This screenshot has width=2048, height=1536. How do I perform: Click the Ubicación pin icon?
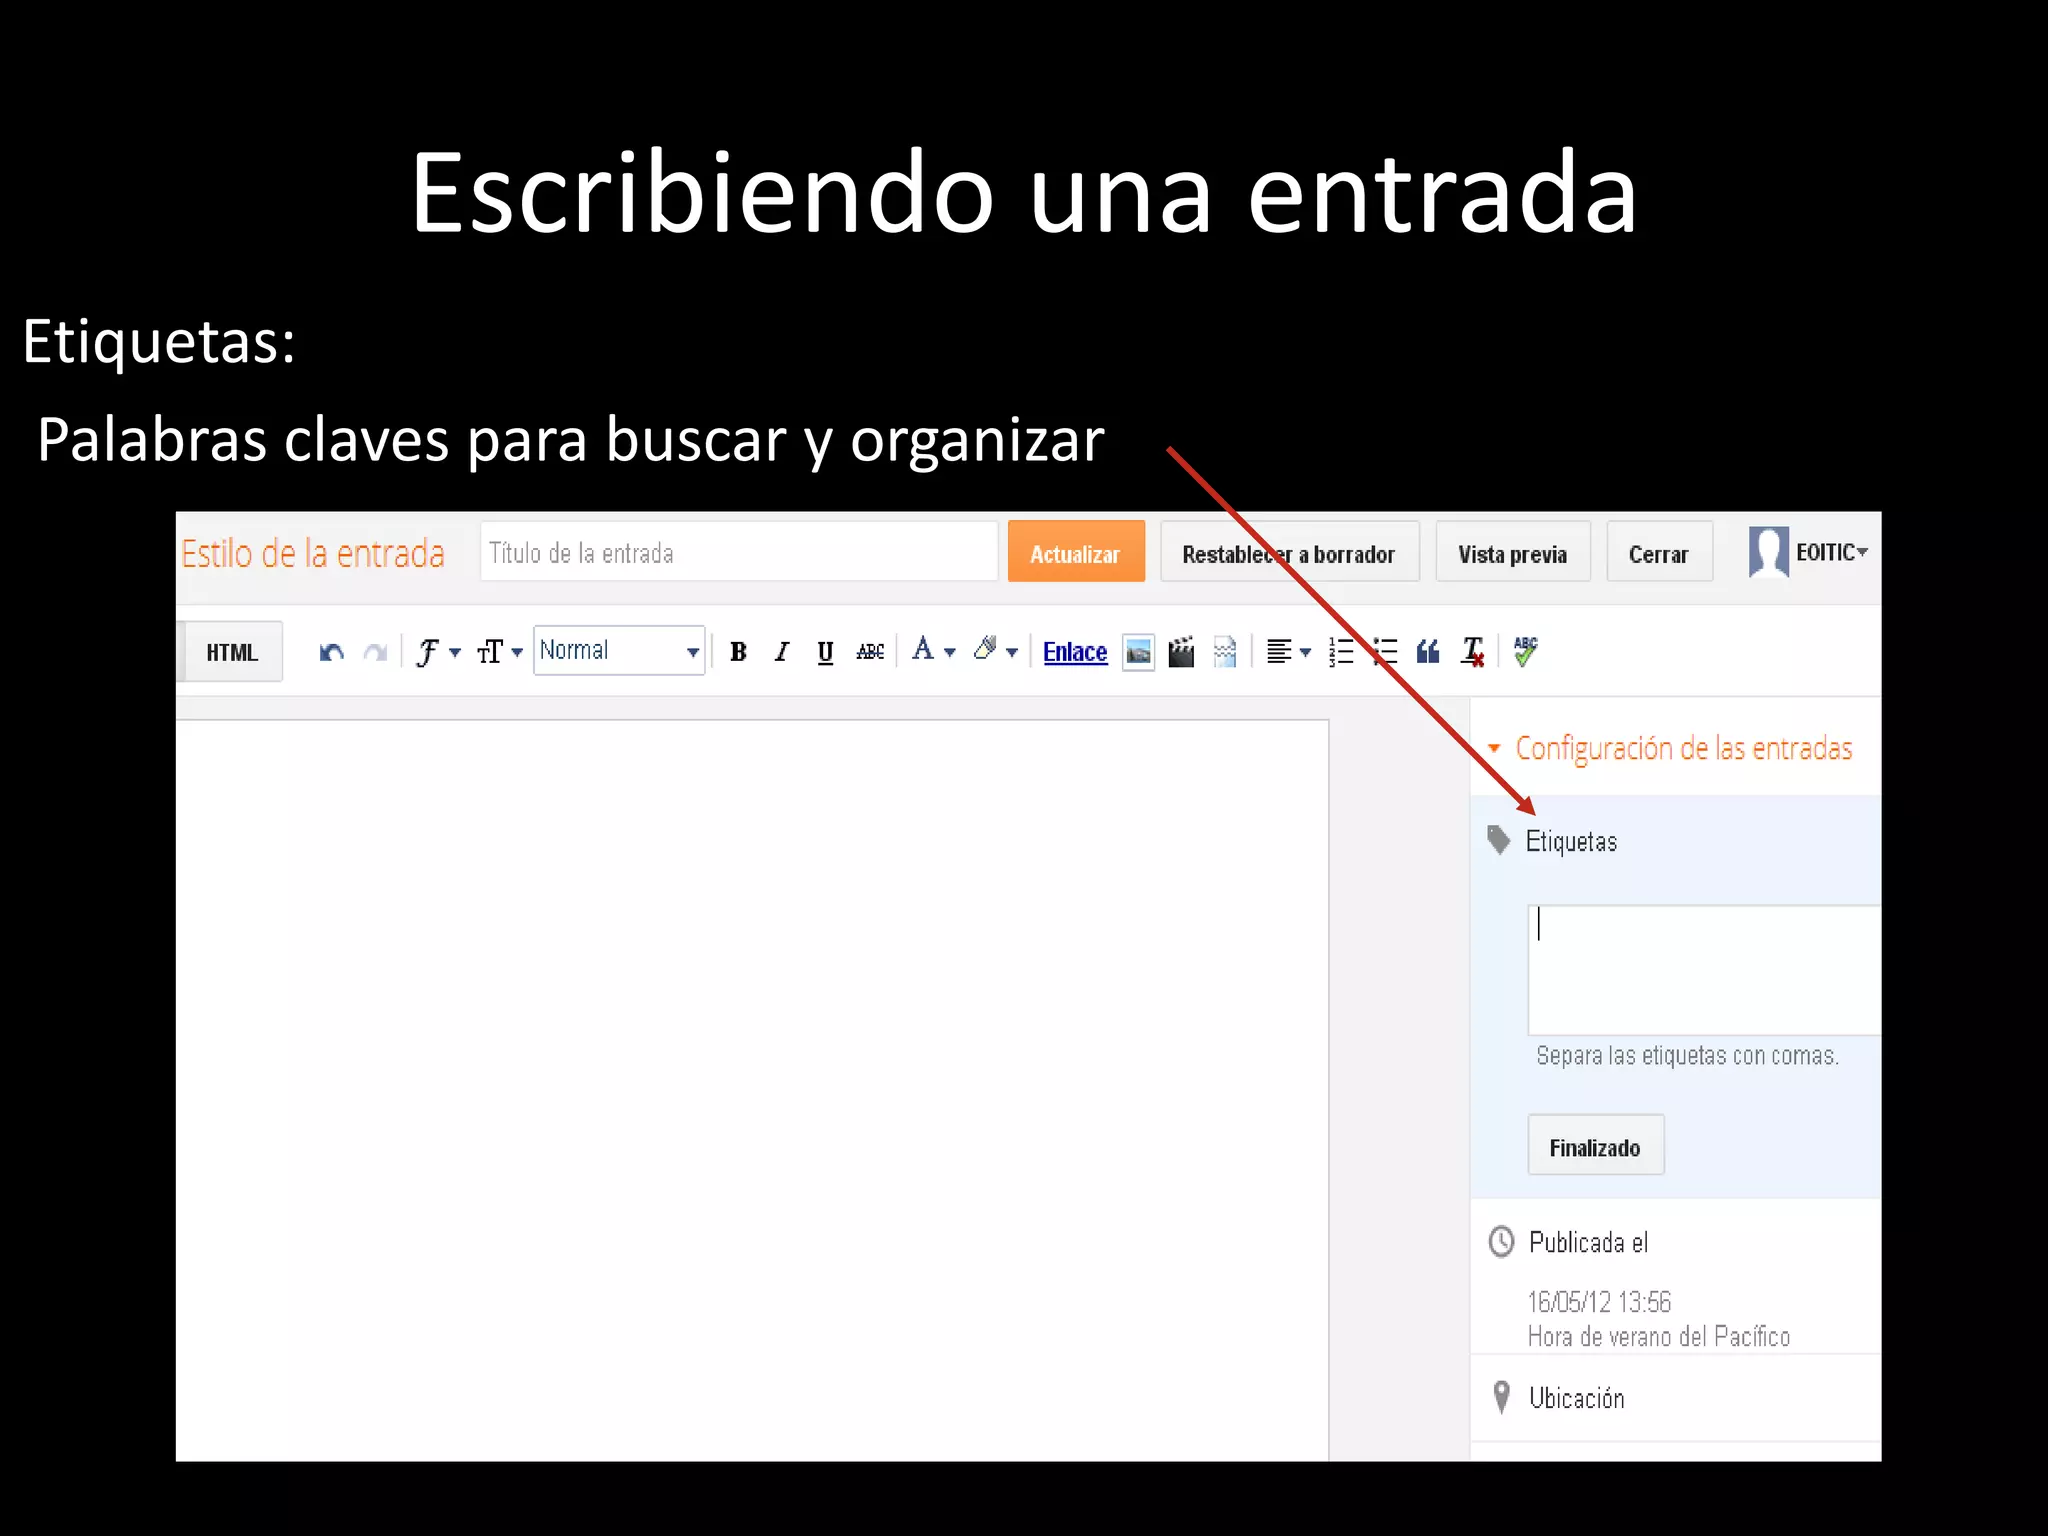pos(1501,1397)
